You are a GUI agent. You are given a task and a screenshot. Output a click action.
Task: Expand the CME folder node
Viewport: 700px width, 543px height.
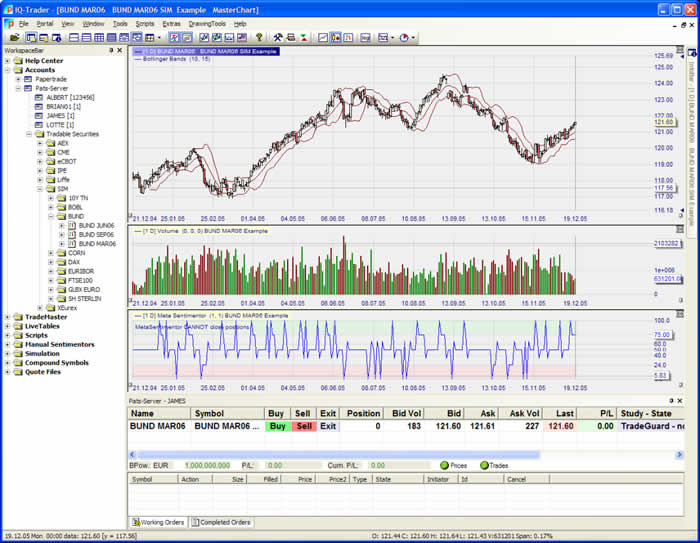[x=40, y=152]
